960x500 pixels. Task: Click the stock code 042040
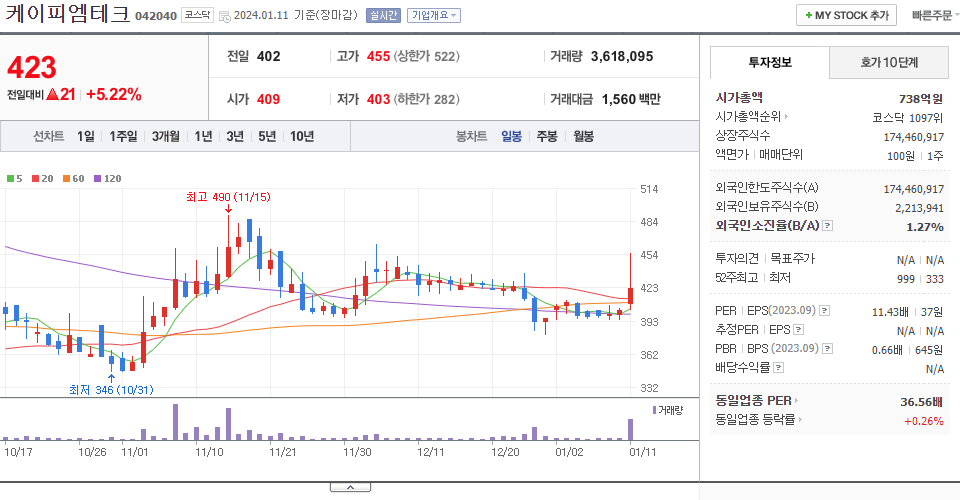(x=156, y=16)
